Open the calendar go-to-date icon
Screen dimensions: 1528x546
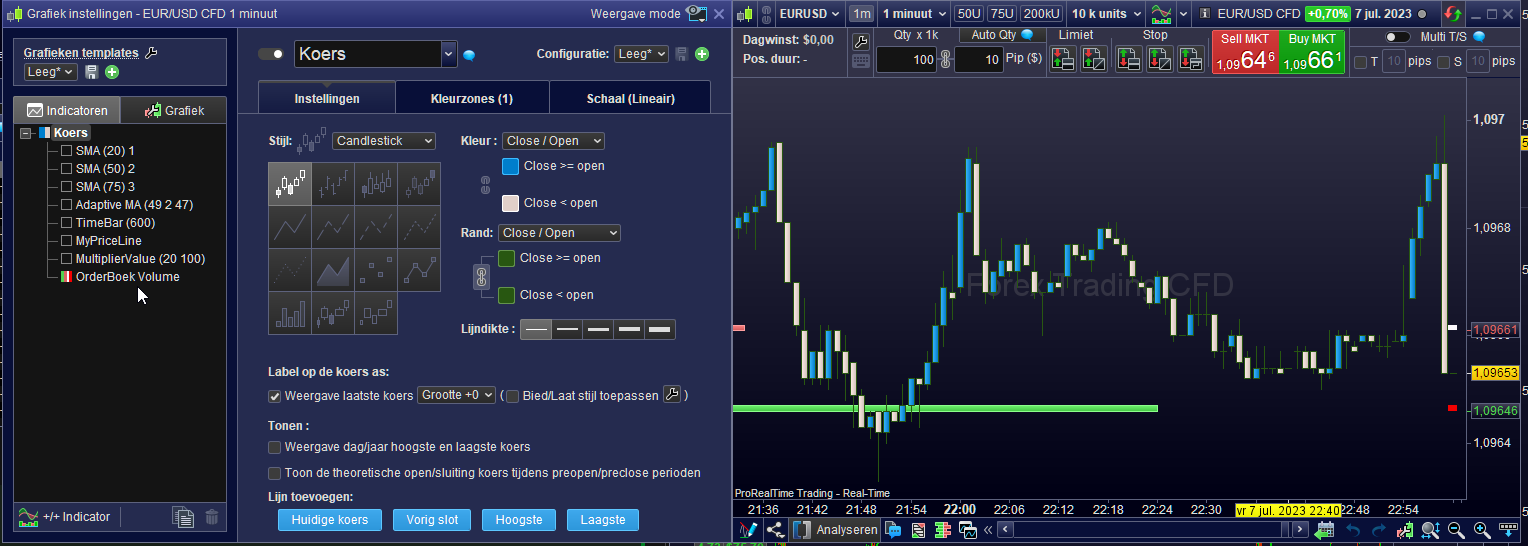pyautogui.click(x=1326, y=530)
